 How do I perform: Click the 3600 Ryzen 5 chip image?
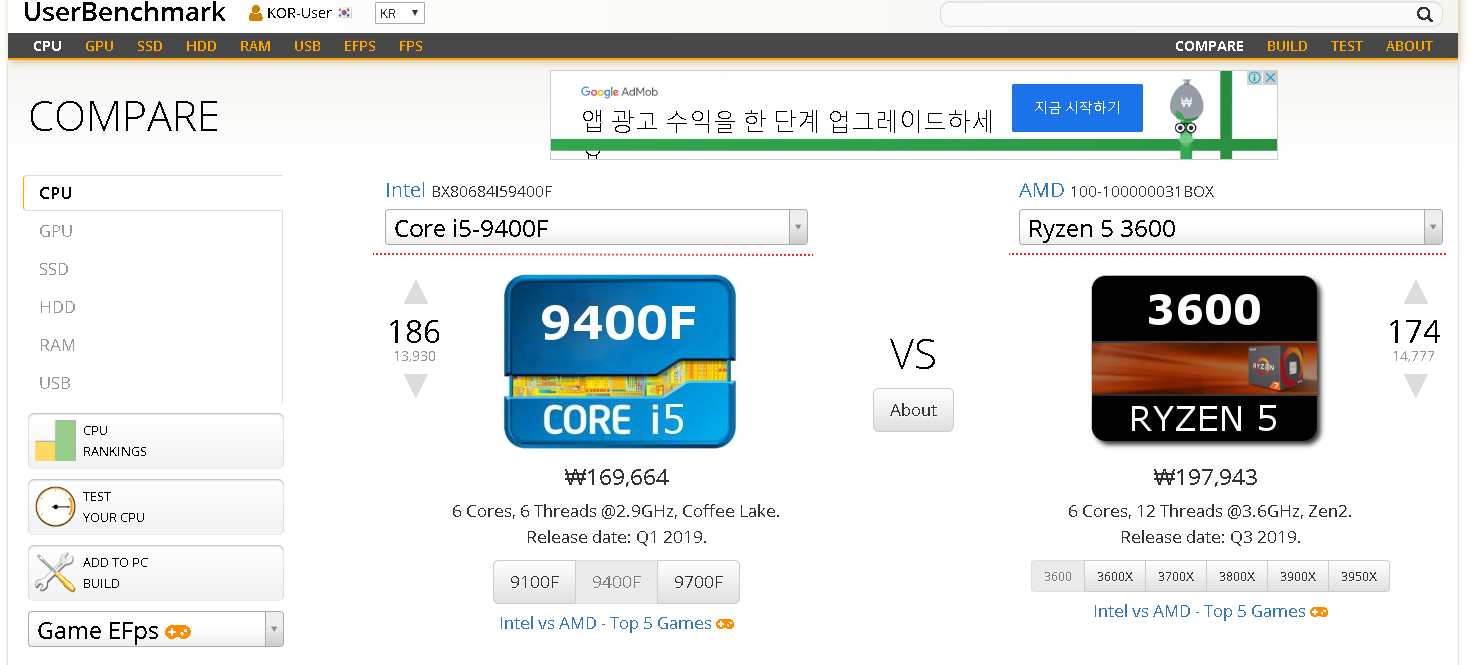[1204, 359]
